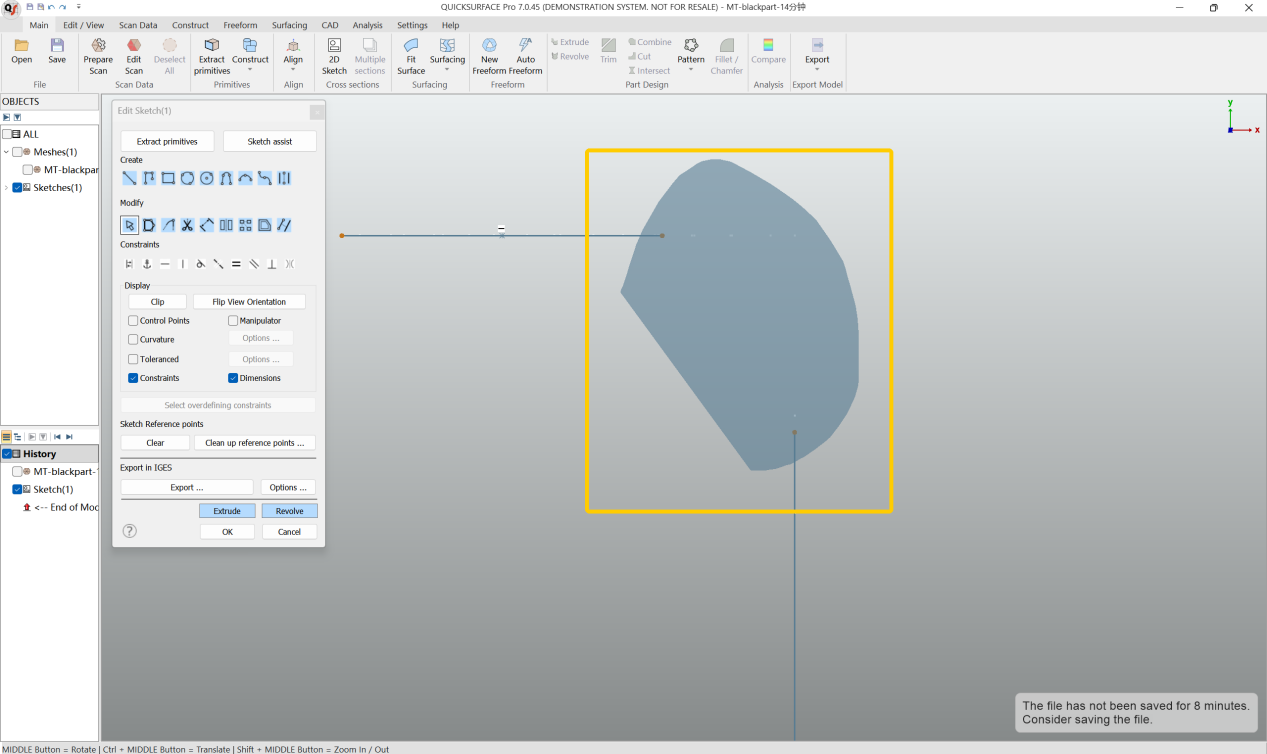The image size is (1267, 754).
Task: Open the Surfacing menu
Action: point(289,25)
